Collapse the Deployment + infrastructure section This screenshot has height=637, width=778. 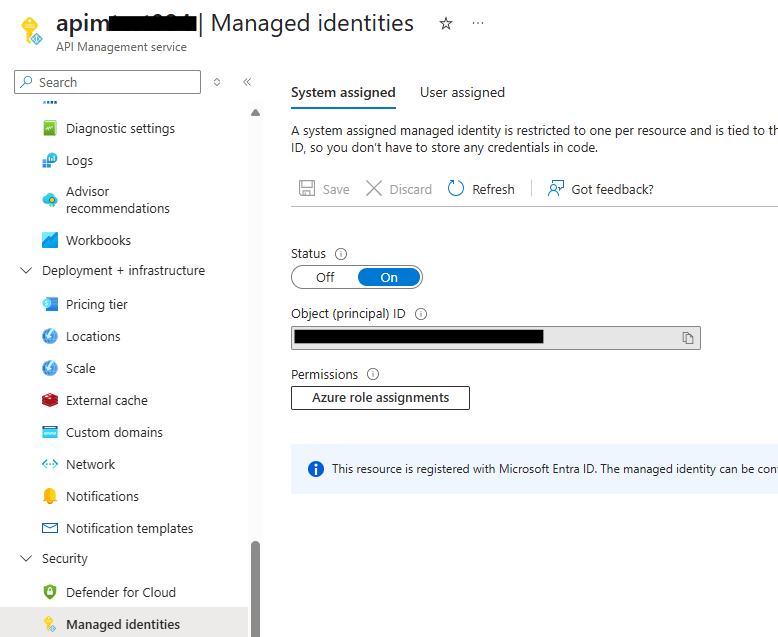(x=26, y=270)
